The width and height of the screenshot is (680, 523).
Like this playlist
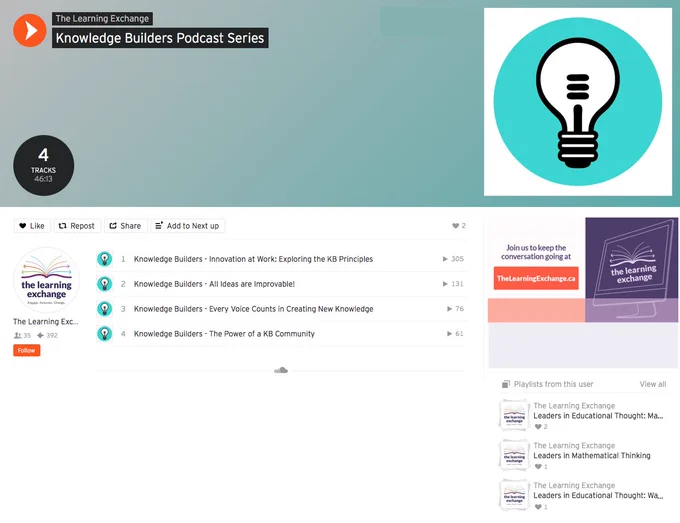click(32, 226)
